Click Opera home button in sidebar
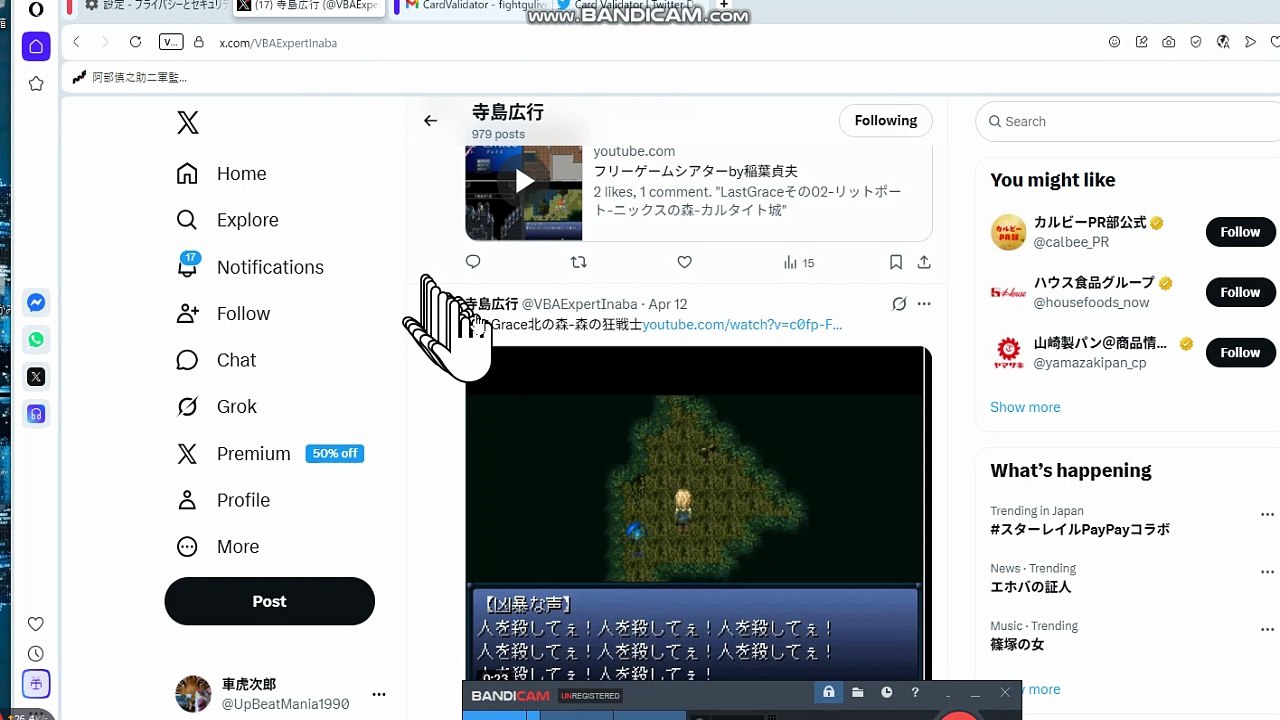 click(36, 47)
